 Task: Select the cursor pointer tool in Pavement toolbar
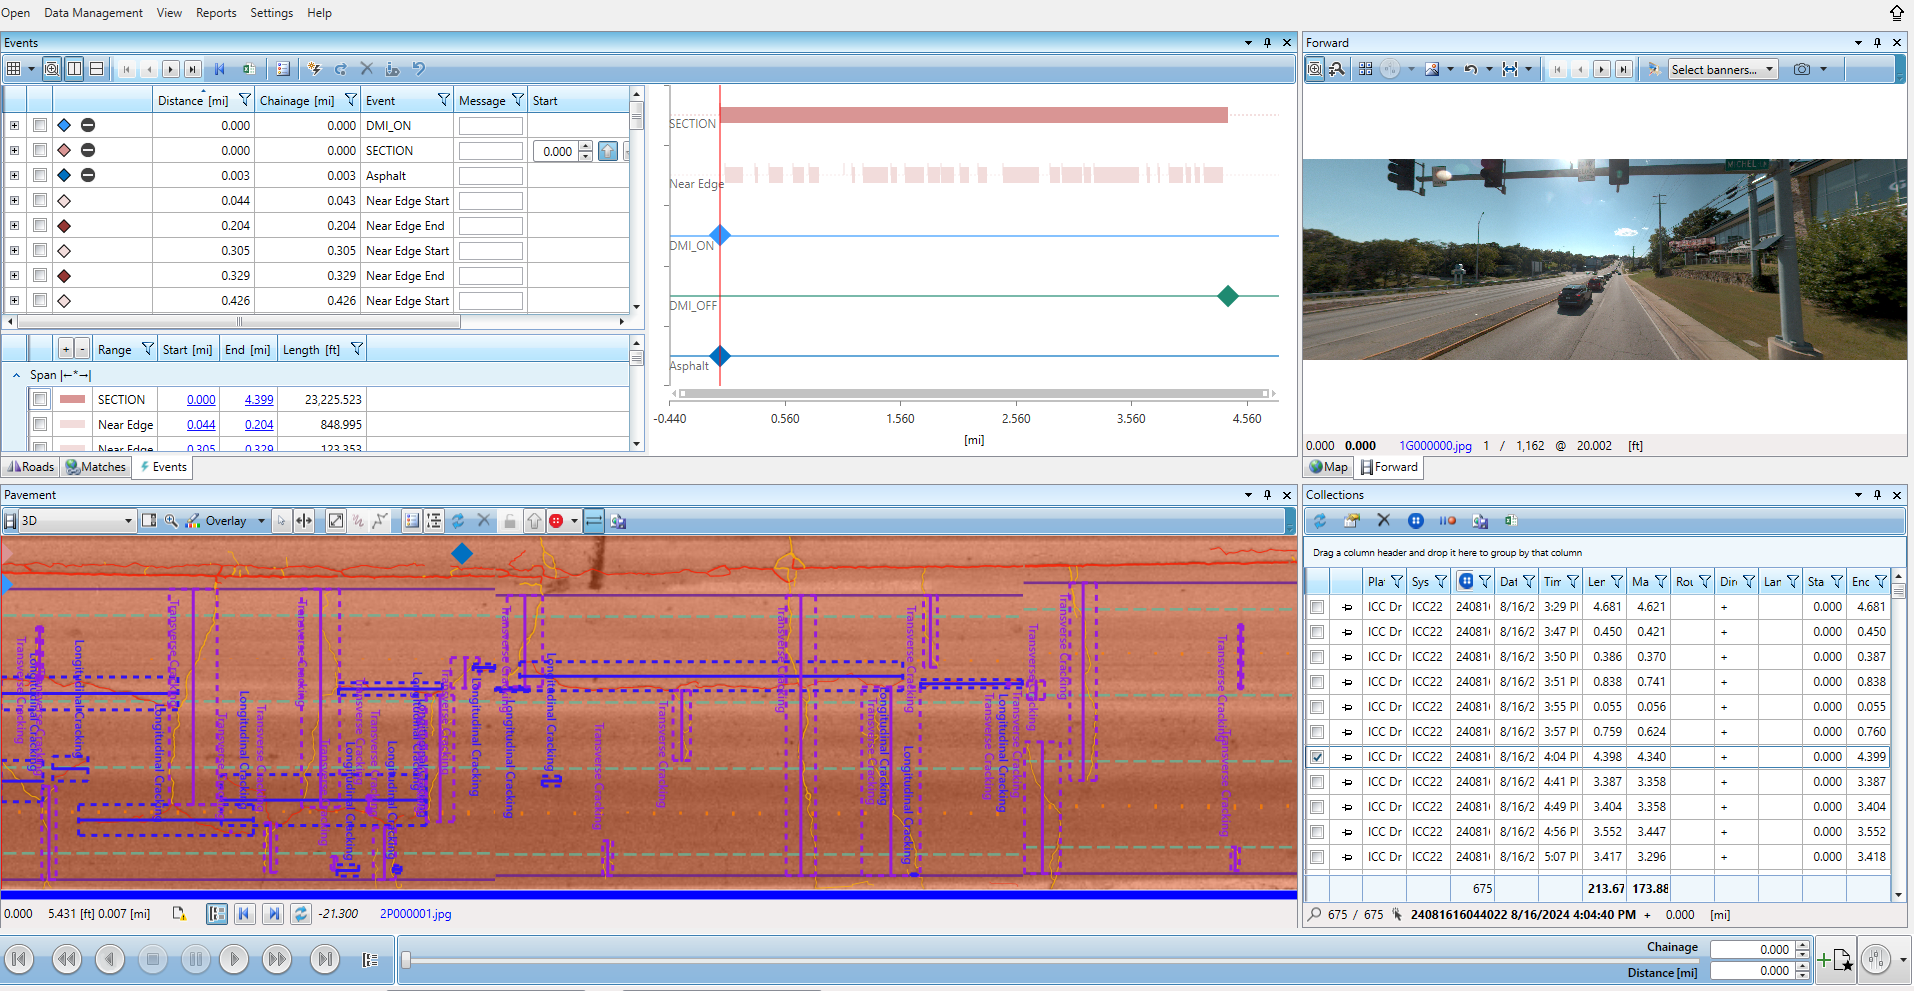click(281, 520)
